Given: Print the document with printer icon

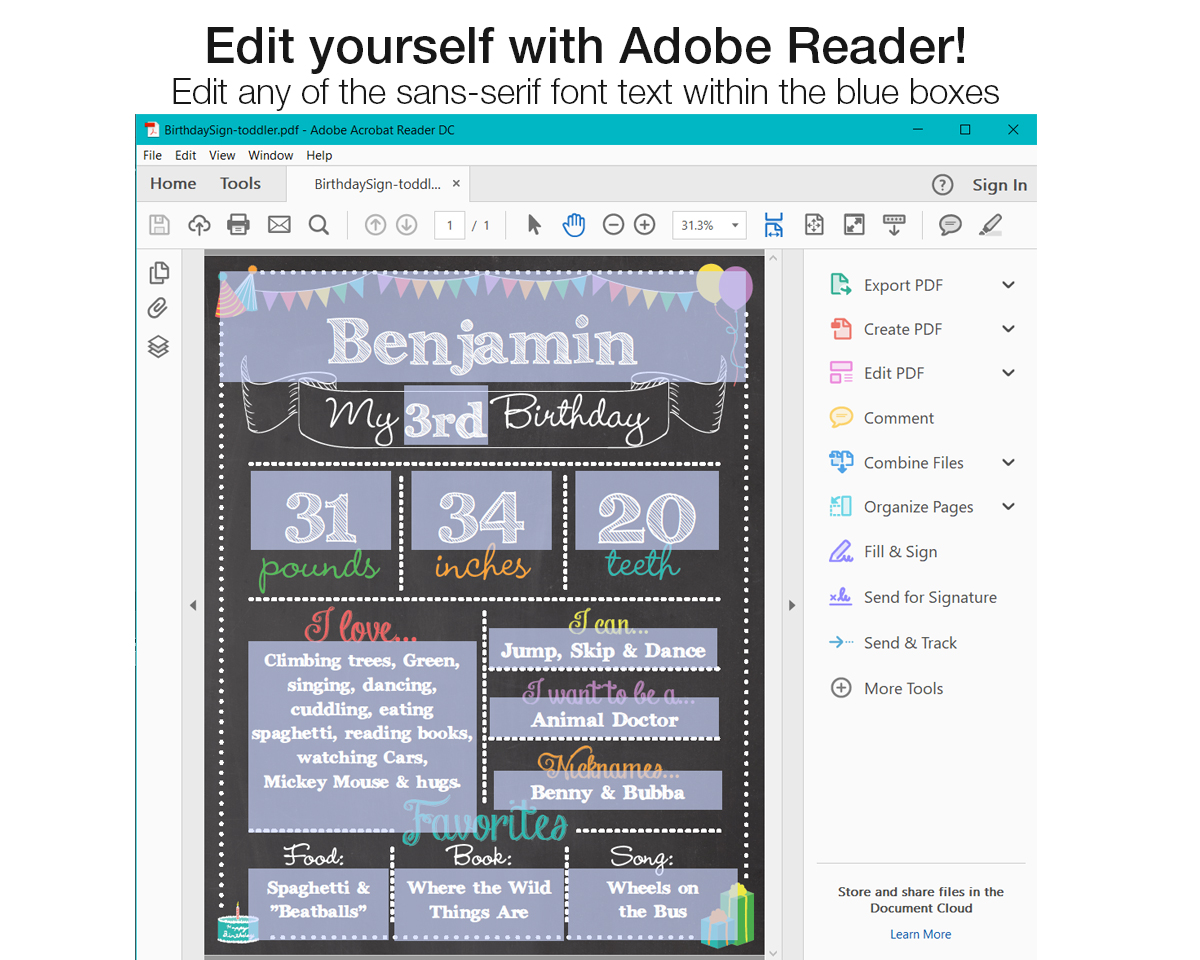Looking at the screenshot, I should tap(238, 225).
